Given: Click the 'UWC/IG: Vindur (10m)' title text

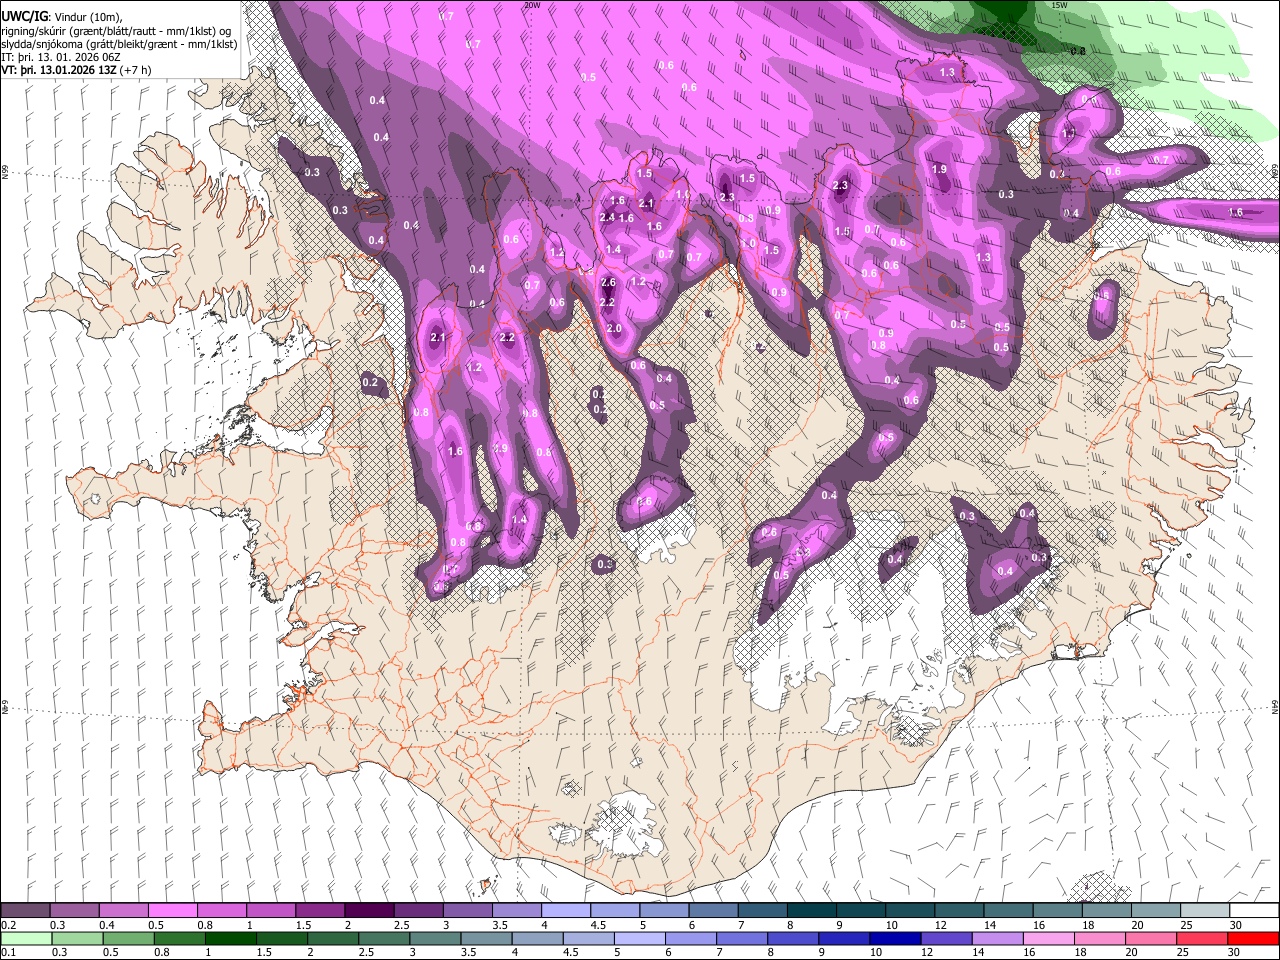Looking at the screenshot, I should 61,17.
